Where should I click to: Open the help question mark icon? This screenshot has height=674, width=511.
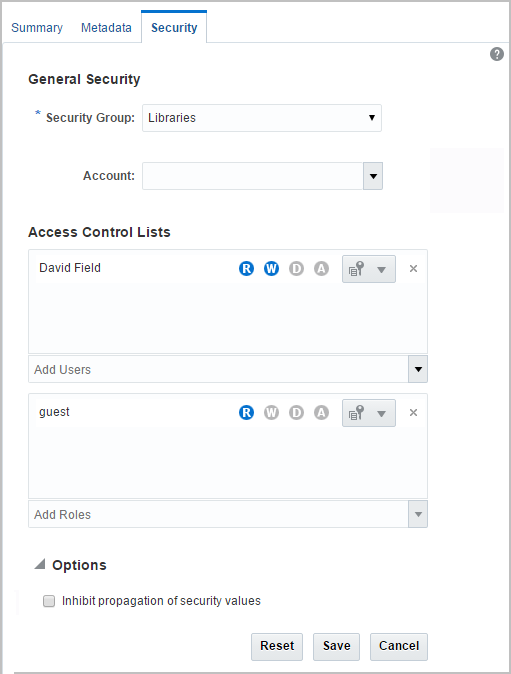497,54
